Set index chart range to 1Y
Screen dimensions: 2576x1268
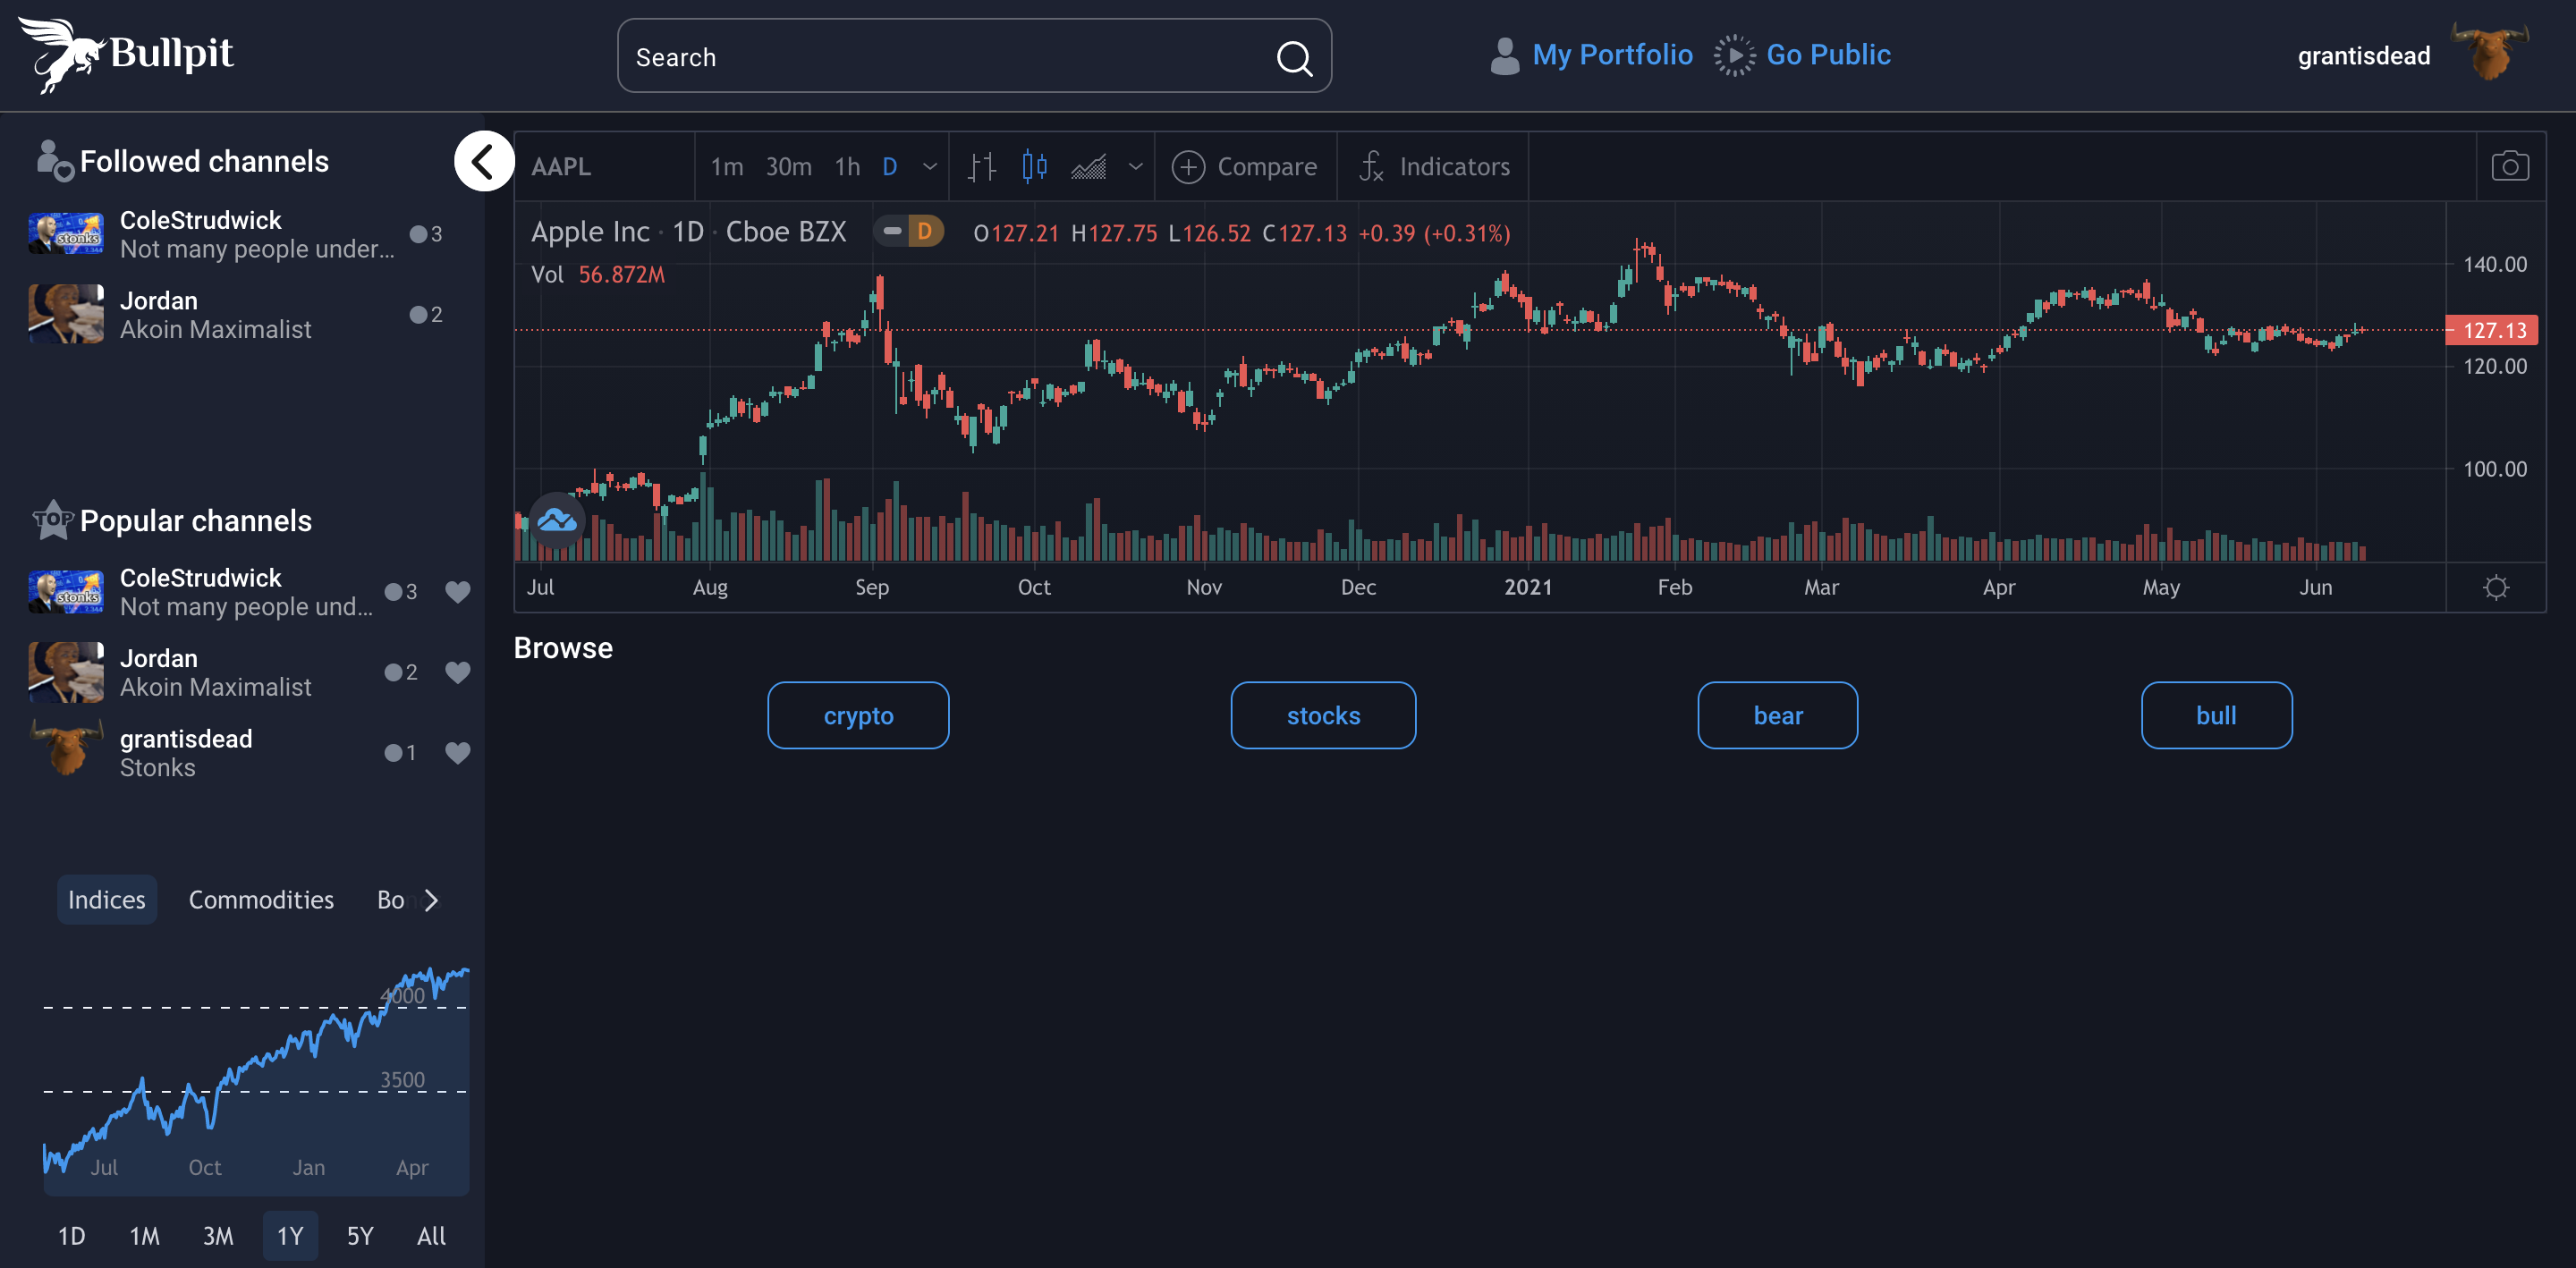point(290,1236)
